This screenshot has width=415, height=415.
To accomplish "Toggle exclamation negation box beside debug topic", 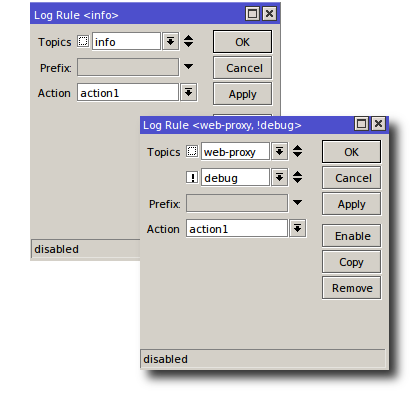I will click(192, 177).
